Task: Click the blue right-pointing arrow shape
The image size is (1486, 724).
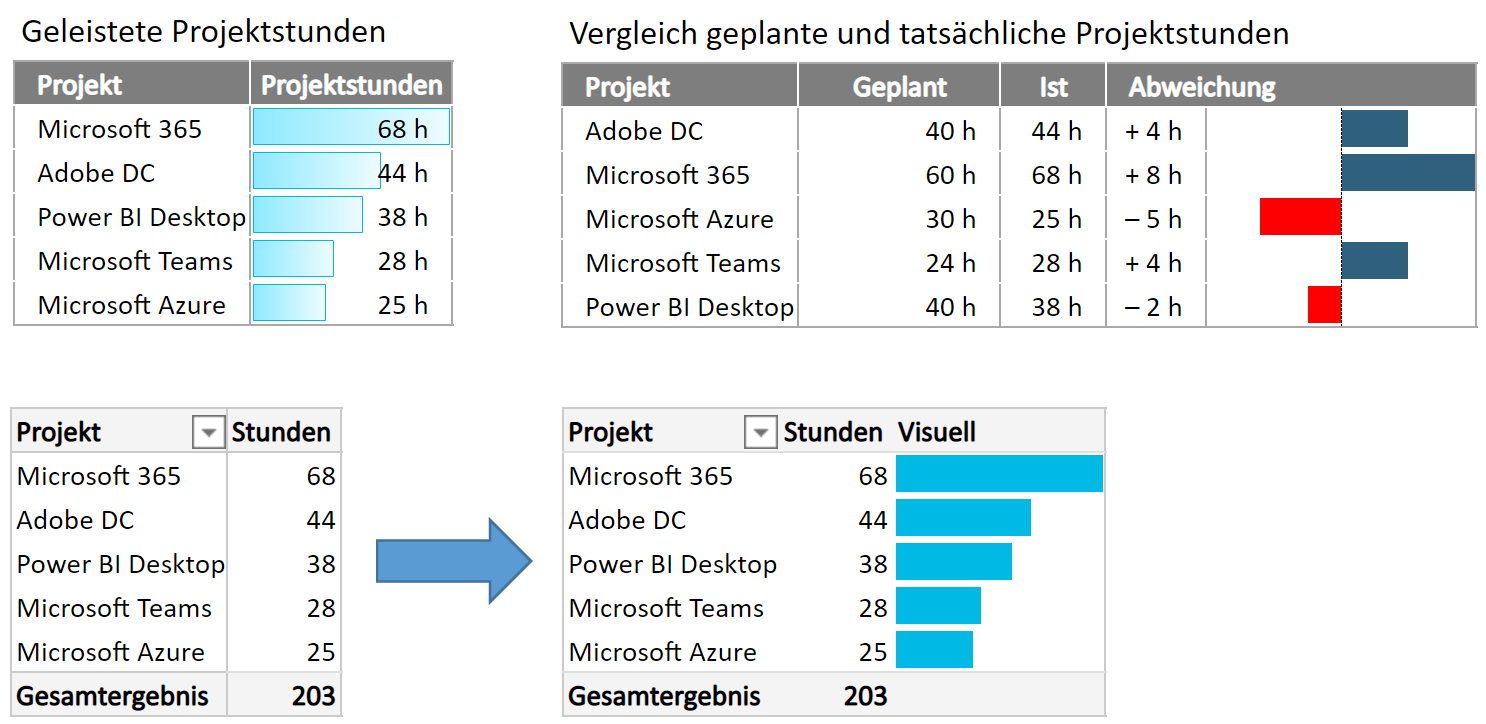Action: (x=453, y=560)
